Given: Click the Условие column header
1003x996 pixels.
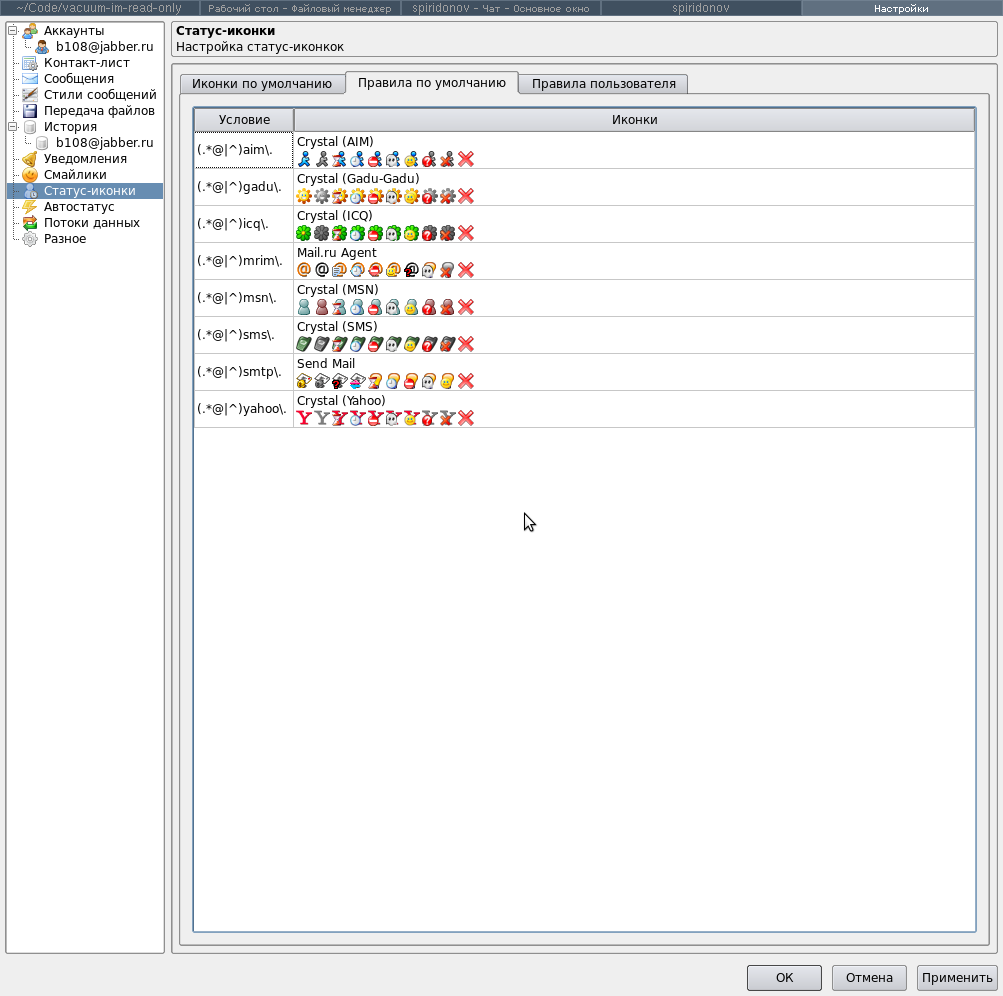Looking at the screenshot, I should click(x=244, y=120).
